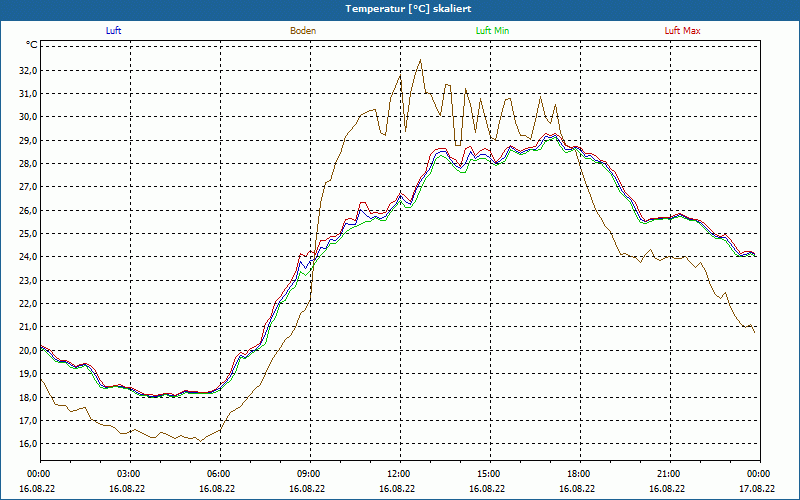
Task: Click the 19,0 y-axis value
Action: click(28, 373)
